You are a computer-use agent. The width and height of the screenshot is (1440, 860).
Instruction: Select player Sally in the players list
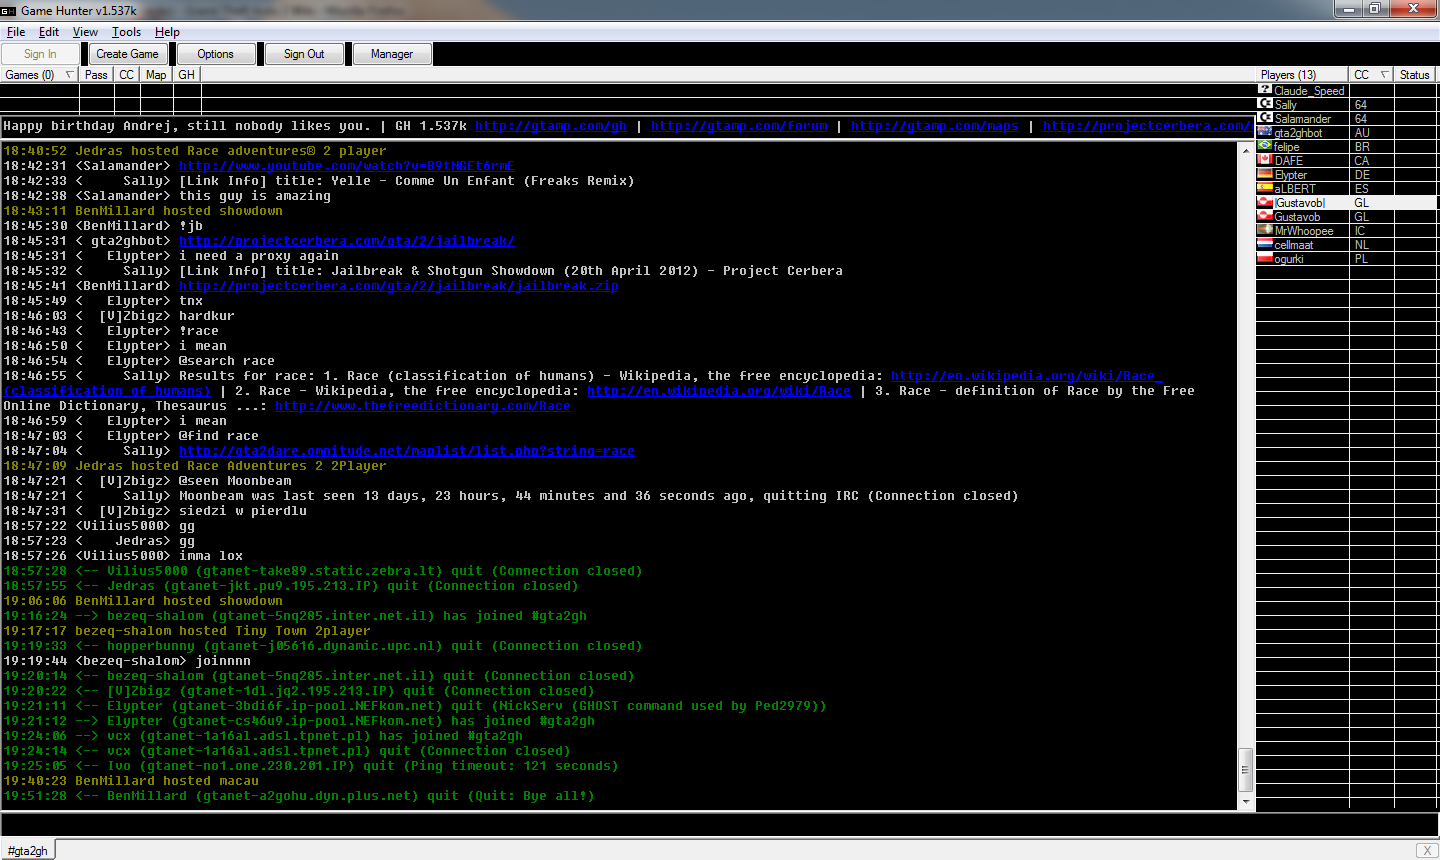coord(1285,104)
